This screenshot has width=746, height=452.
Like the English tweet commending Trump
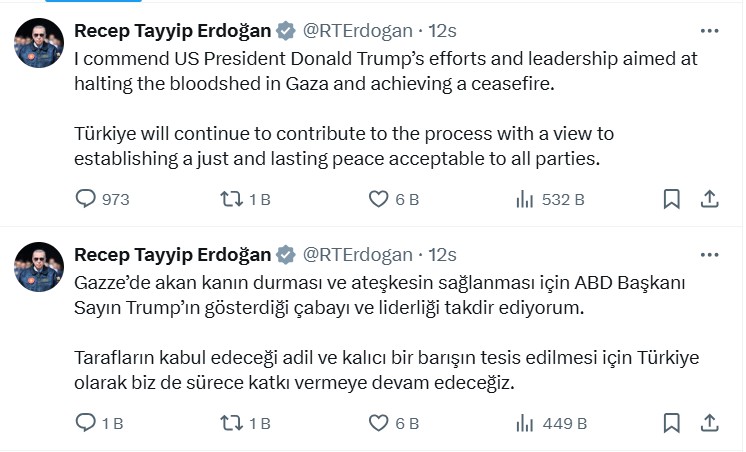378,199
